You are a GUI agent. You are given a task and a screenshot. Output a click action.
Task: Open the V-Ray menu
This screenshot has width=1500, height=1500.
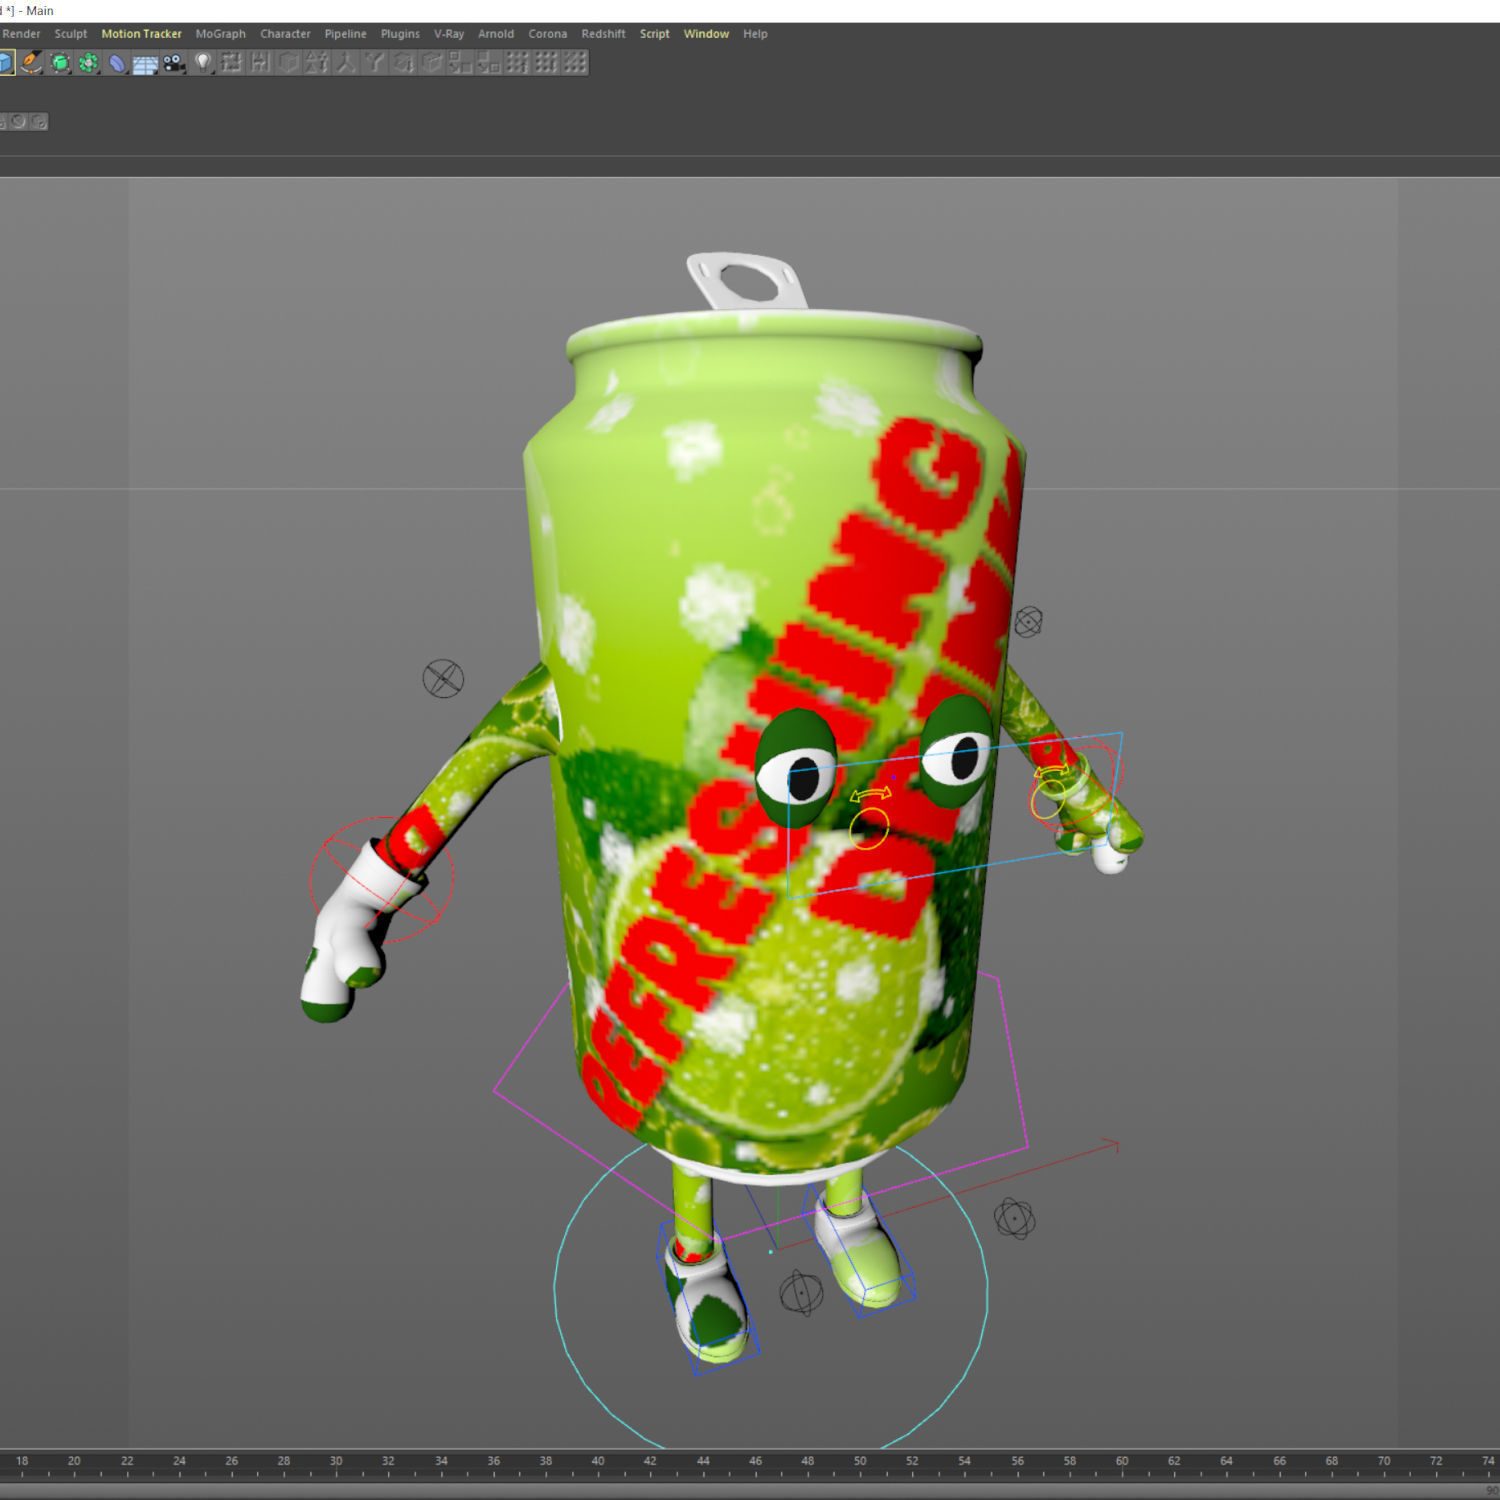449,34
